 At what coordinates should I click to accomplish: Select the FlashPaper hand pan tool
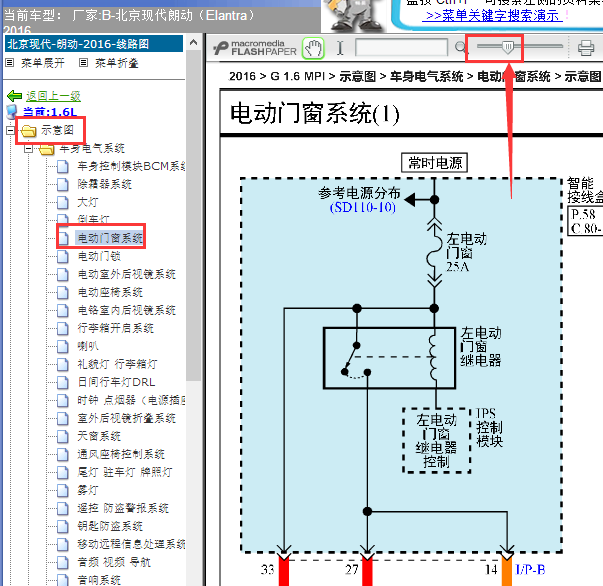(313, 48)
